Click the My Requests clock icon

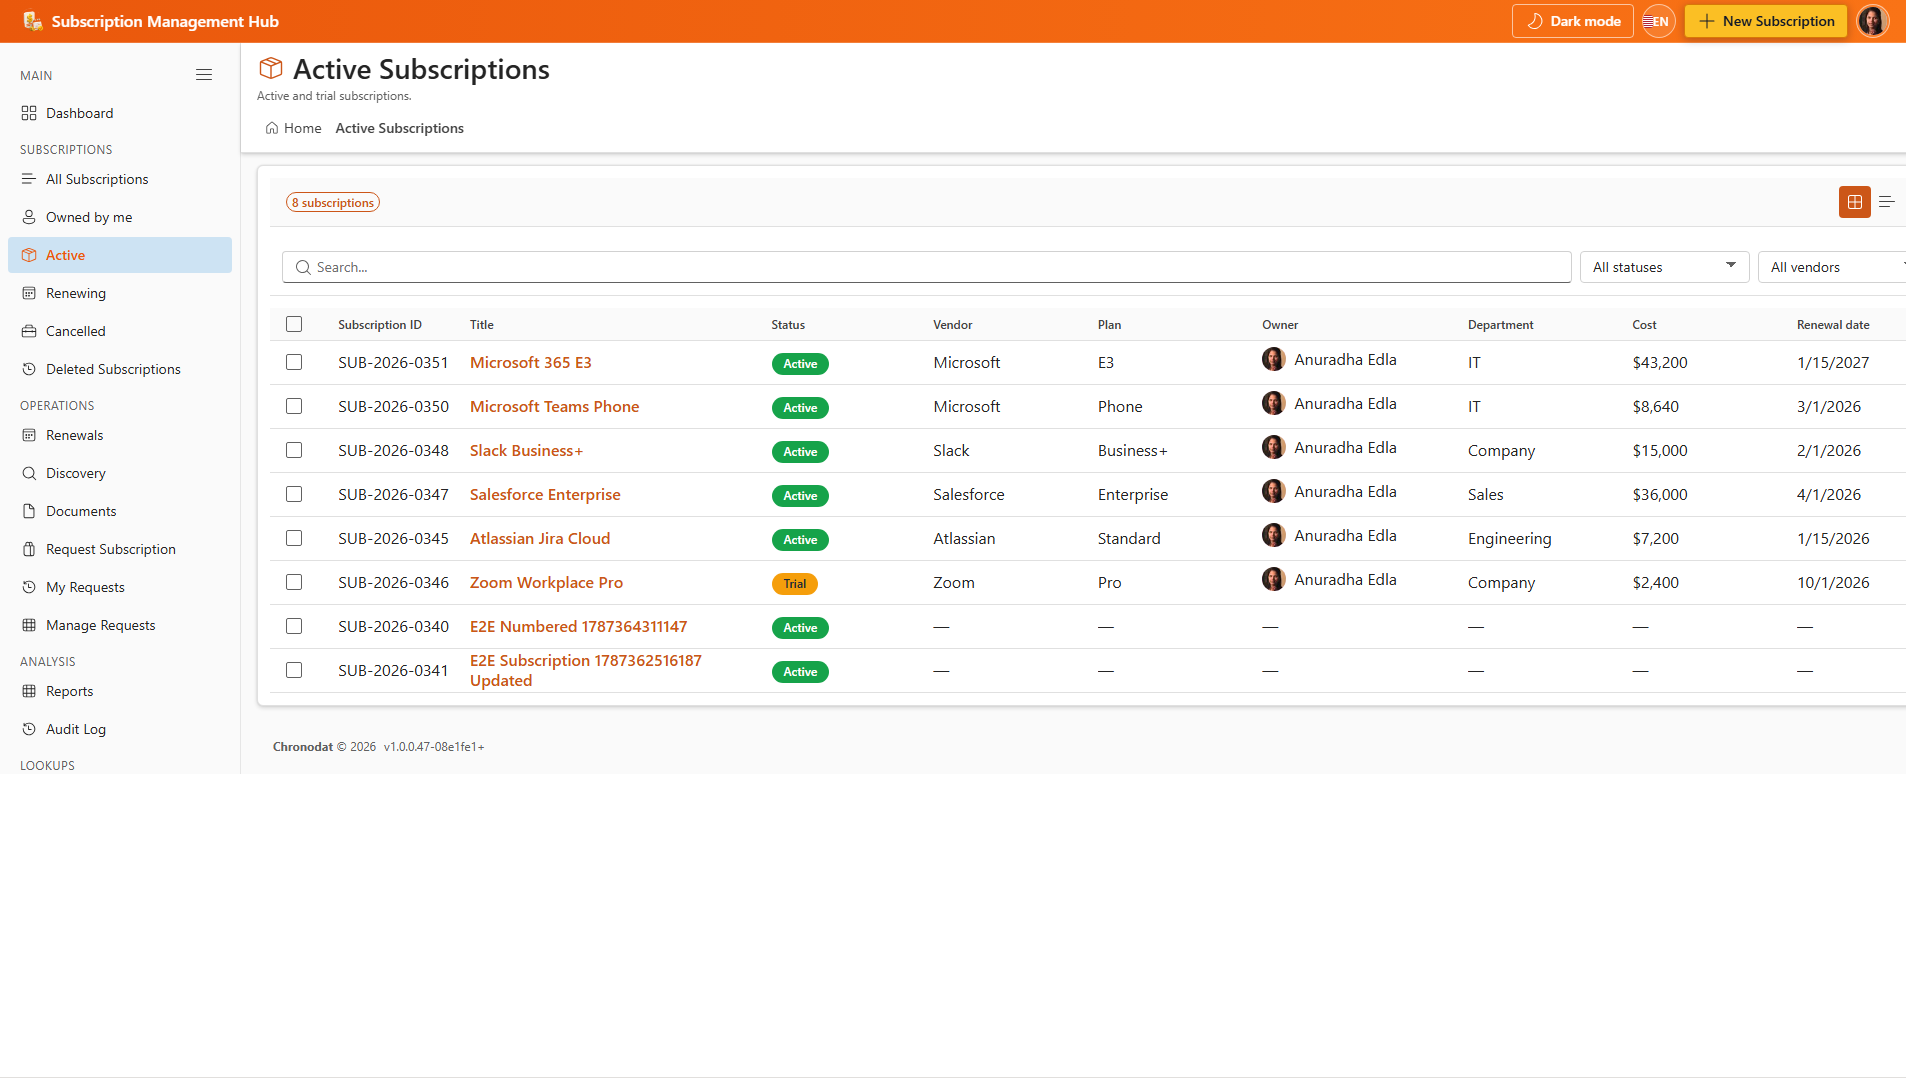click(x=29, y=587)
